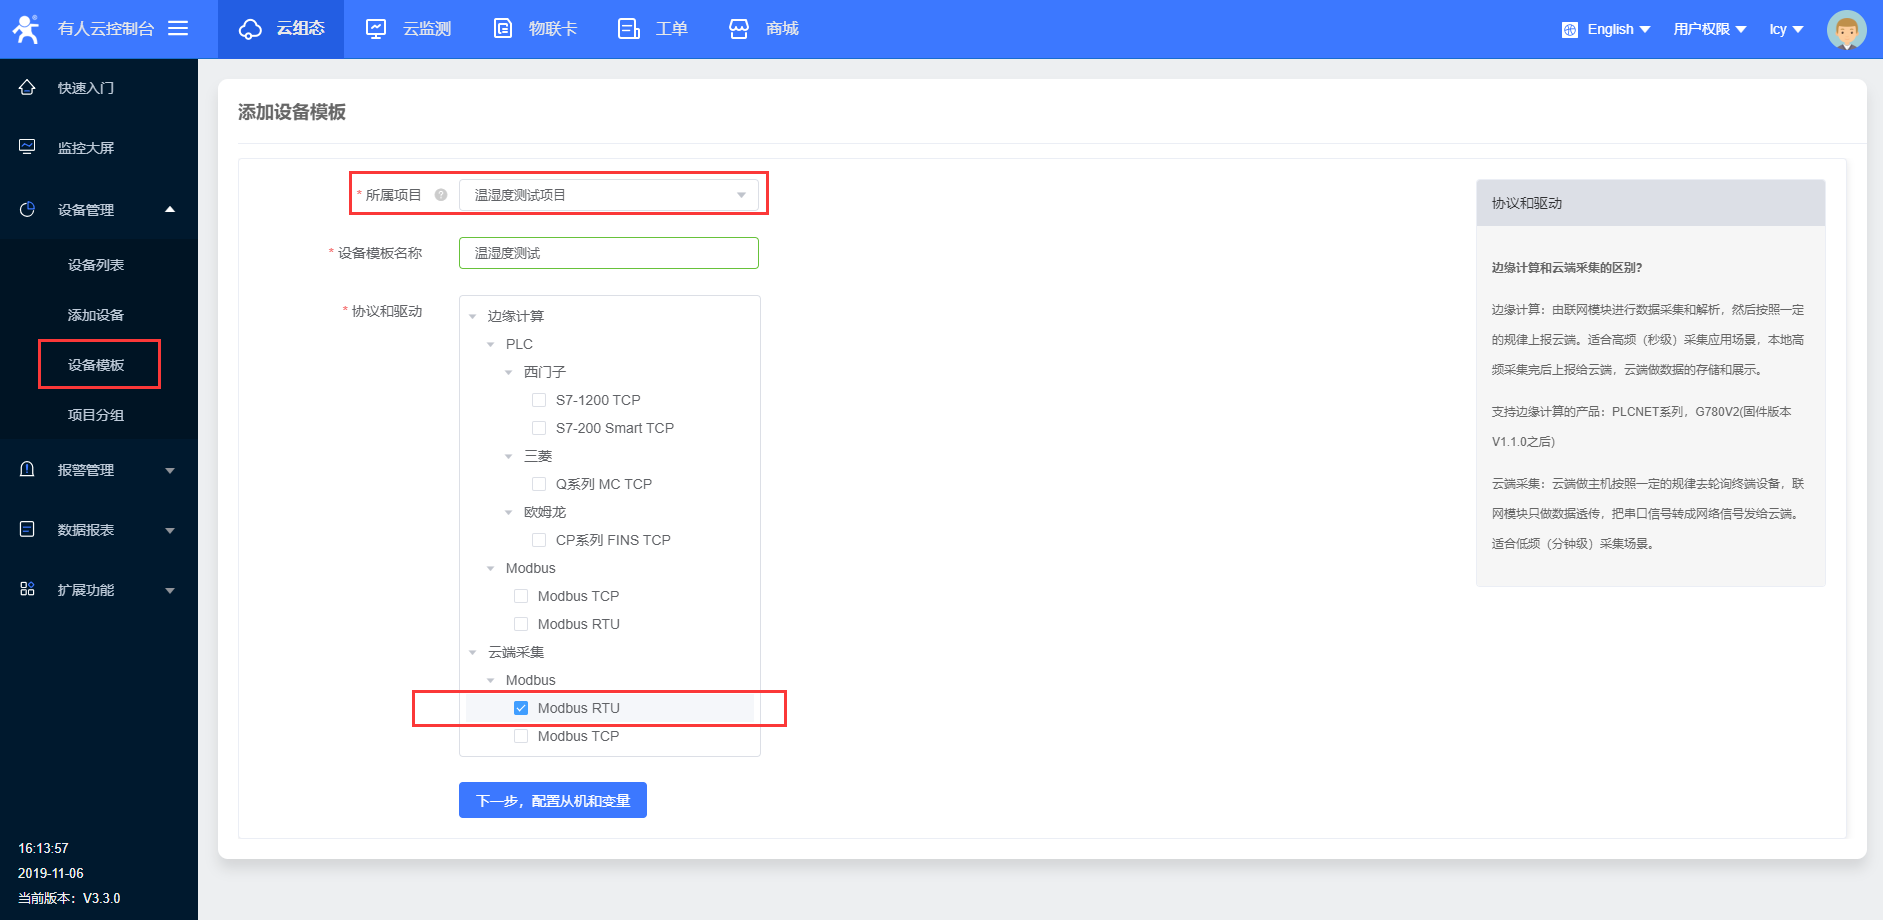The width and height of the screenshot is (1883, 920).
Task: Expand the 数据报表 sidebar menu arrow
Action: coord(170,530)
